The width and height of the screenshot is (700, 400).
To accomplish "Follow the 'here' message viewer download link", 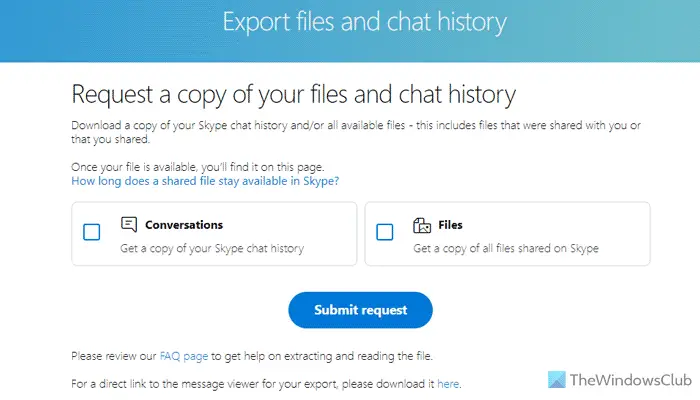I will pos(448,384).
